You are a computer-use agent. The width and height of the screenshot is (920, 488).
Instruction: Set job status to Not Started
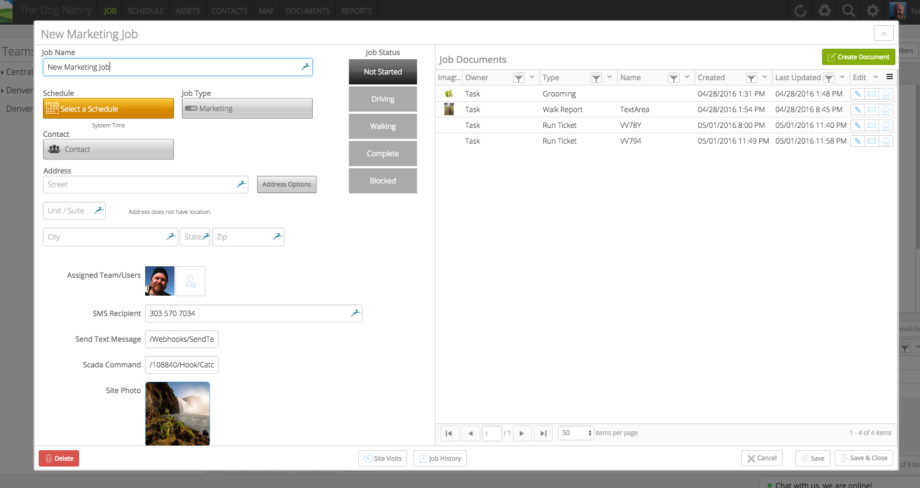(383, 72)
